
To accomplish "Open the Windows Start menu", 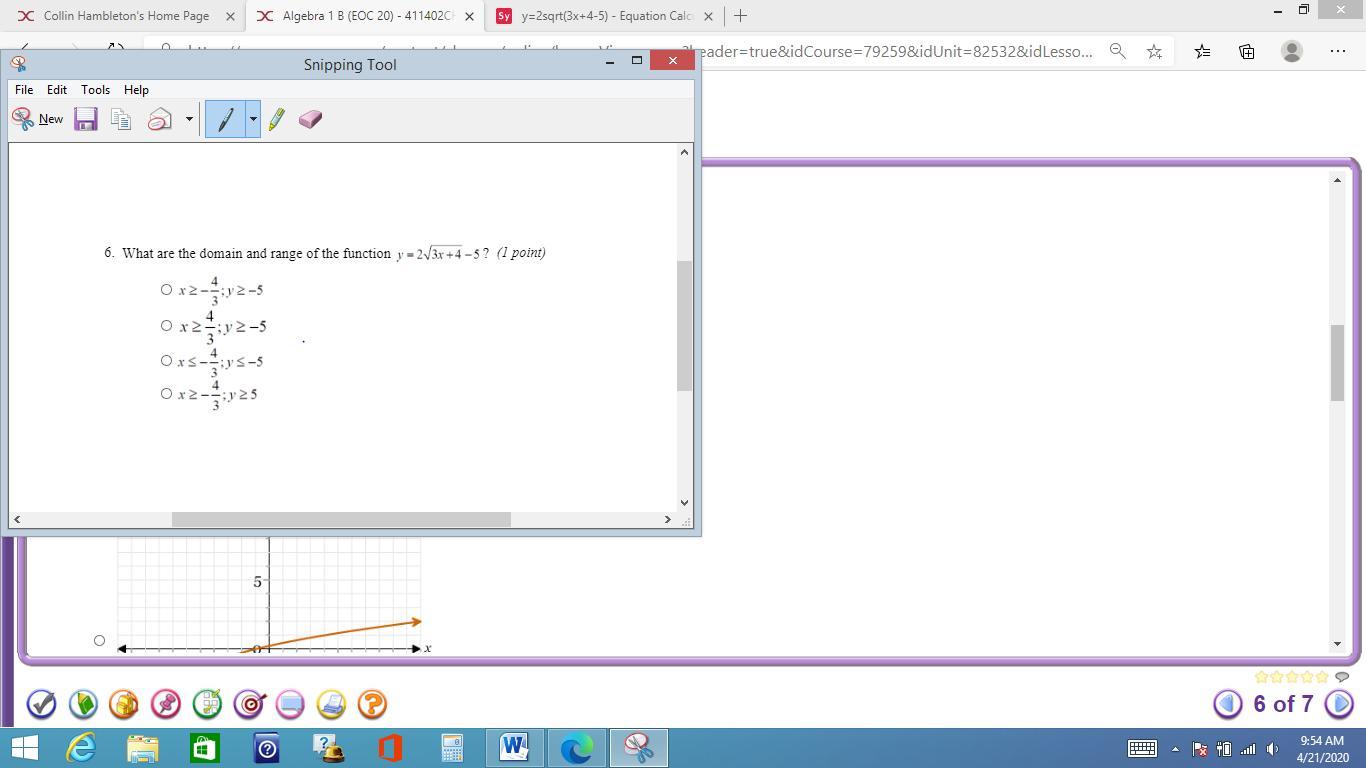I will (23, 748).
